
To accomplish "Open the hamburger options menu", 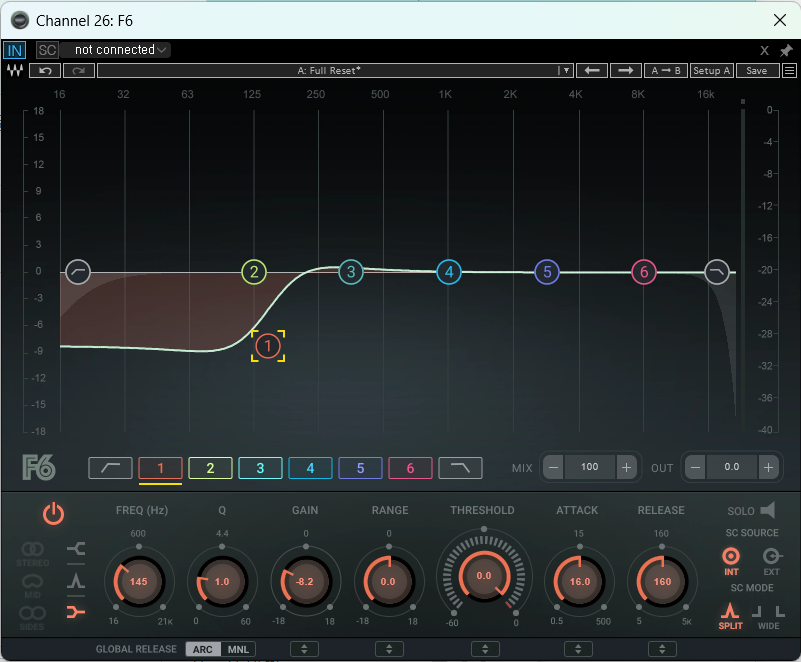I will pyautogui.click(x=789, y=71).
